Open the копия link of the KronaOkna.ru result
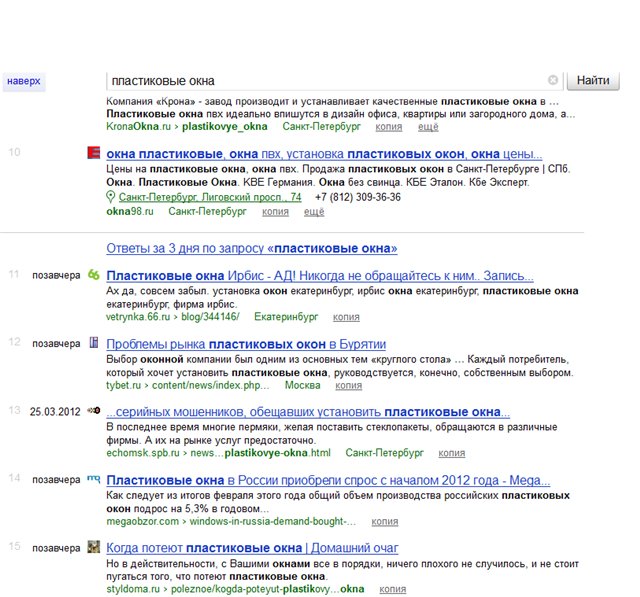Screen dimensions: 640x597 point(389,127)
